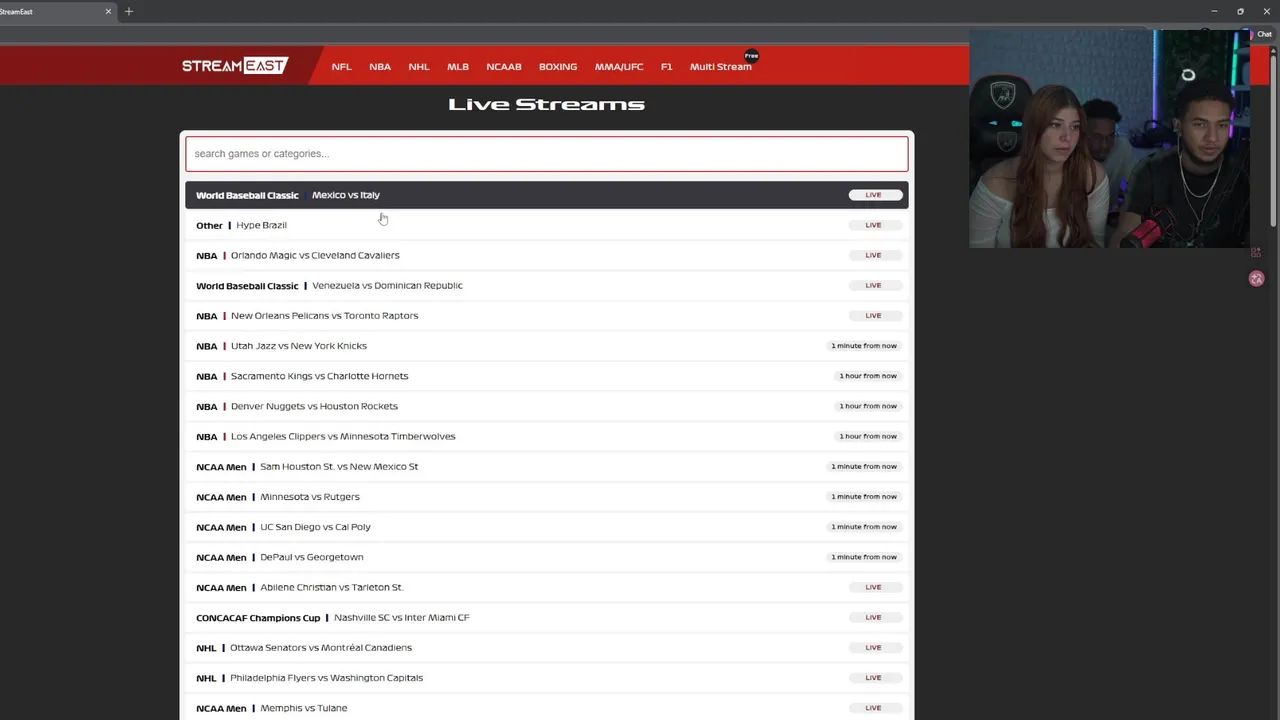Image resolution: width=1280 pixels, height=720 pixels.
Task: Open the MMA/UFC menu item
Action: (x=619, y=67)
